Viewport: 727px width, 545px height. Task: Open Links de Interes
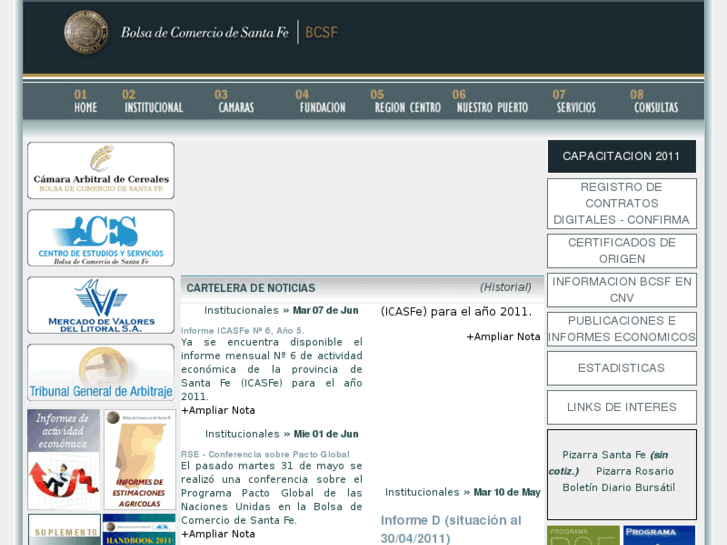622,407
